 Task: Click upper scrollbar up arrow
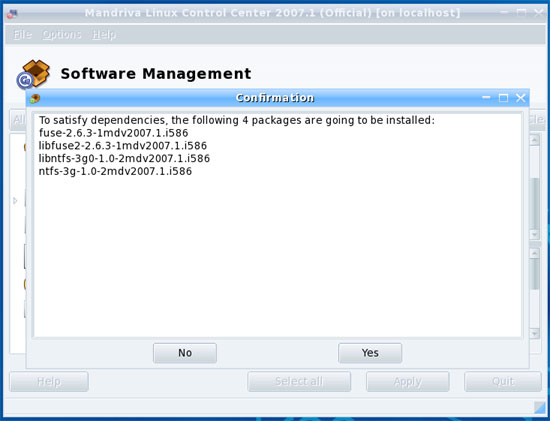(x=534, y=140)
